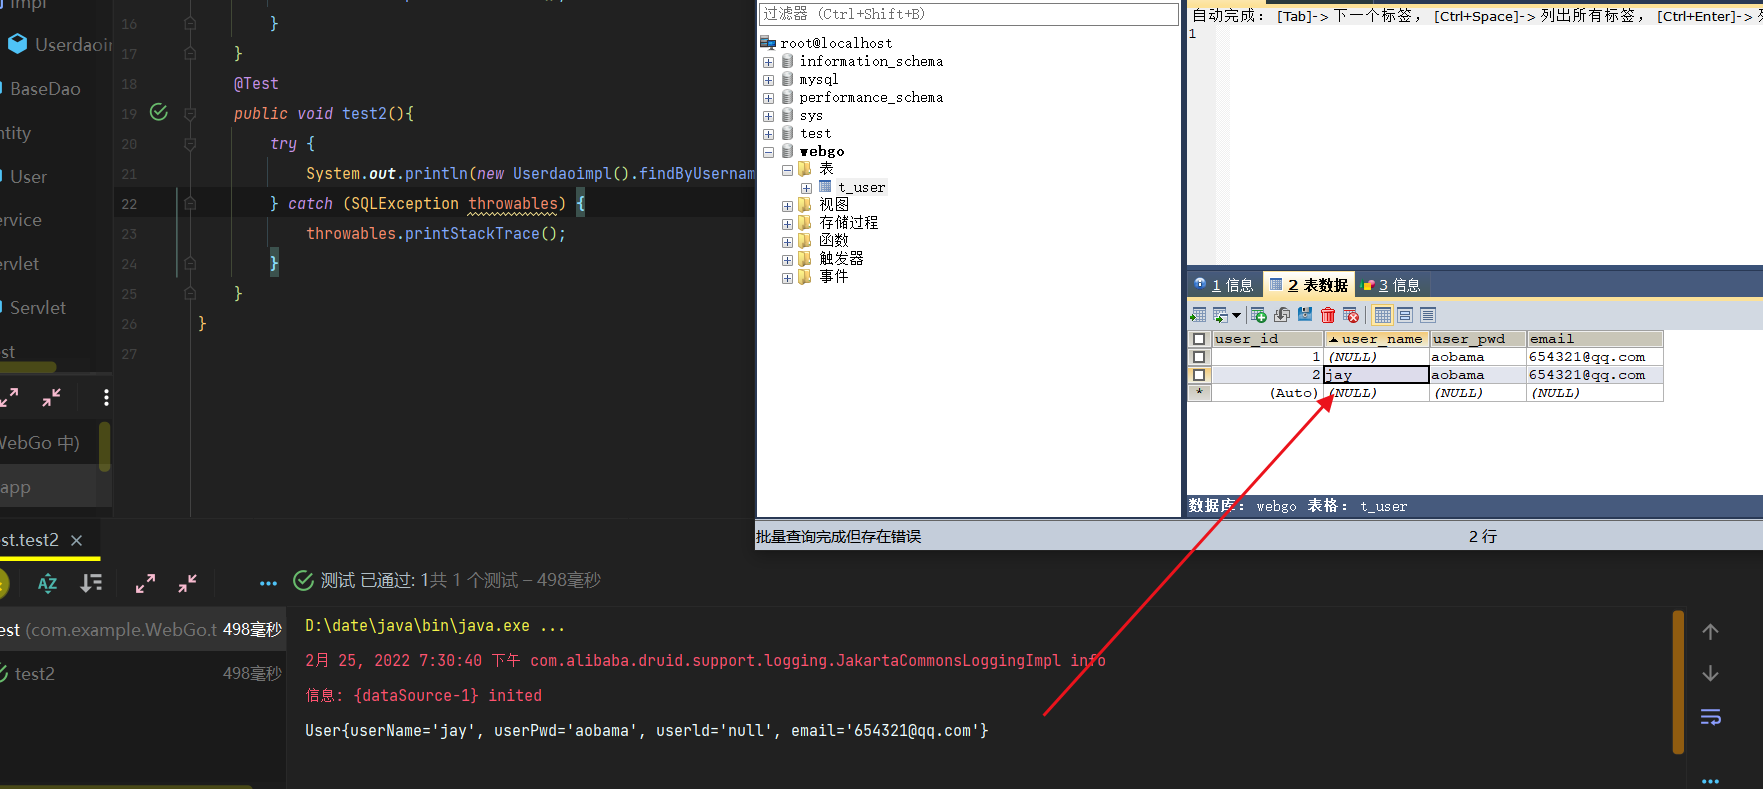Delete selected rows with the red trash icon
This screenshot has height=789, width=1763.
click(1328, 315)
